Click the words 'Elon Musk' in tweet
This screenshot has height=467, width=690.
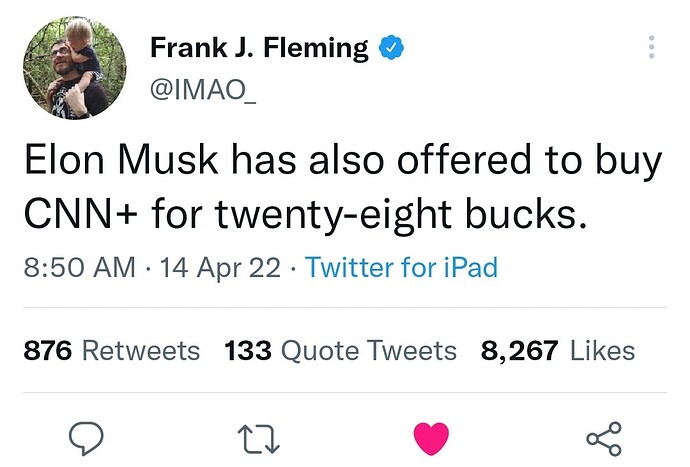pyautogui.click(x=121, y=160)
